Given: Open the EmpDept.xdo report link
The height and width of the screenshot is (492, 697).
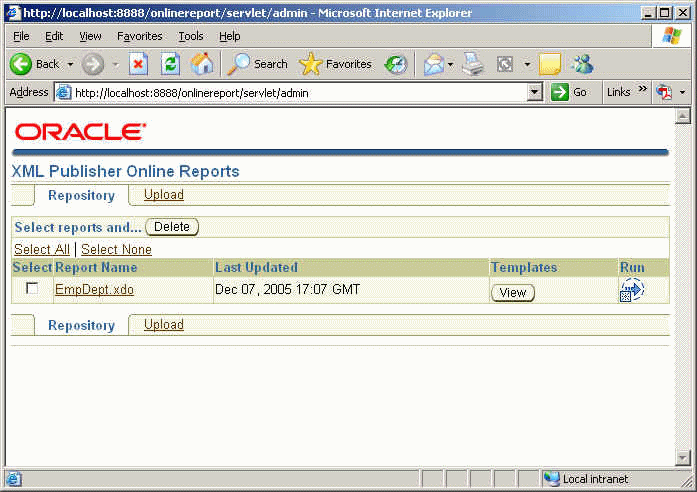Looking at the screenshot, I should [94, 289].
